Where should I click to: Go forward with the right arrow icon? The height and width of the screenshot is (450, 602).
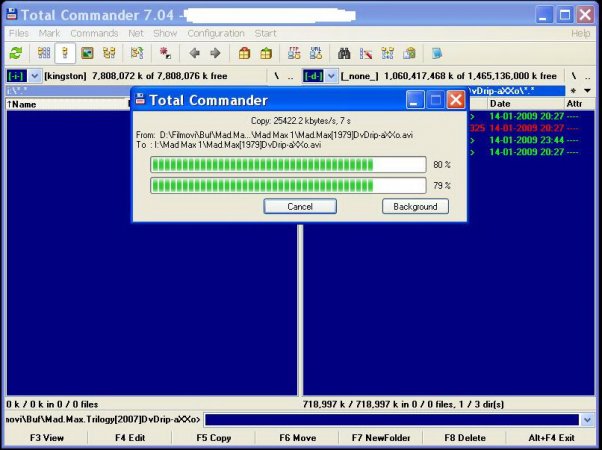pyautogui.click(x=215, y=53)
